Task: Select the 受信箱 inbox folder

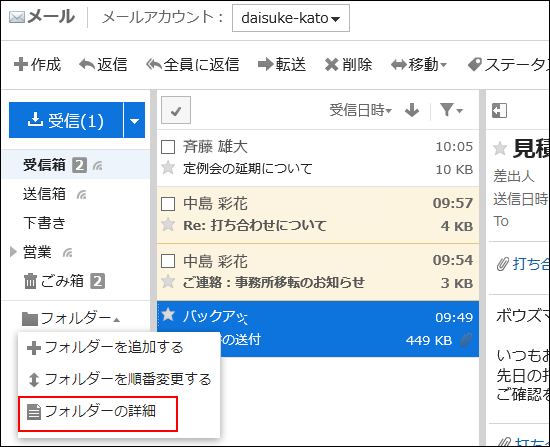Action: [44, 165]
